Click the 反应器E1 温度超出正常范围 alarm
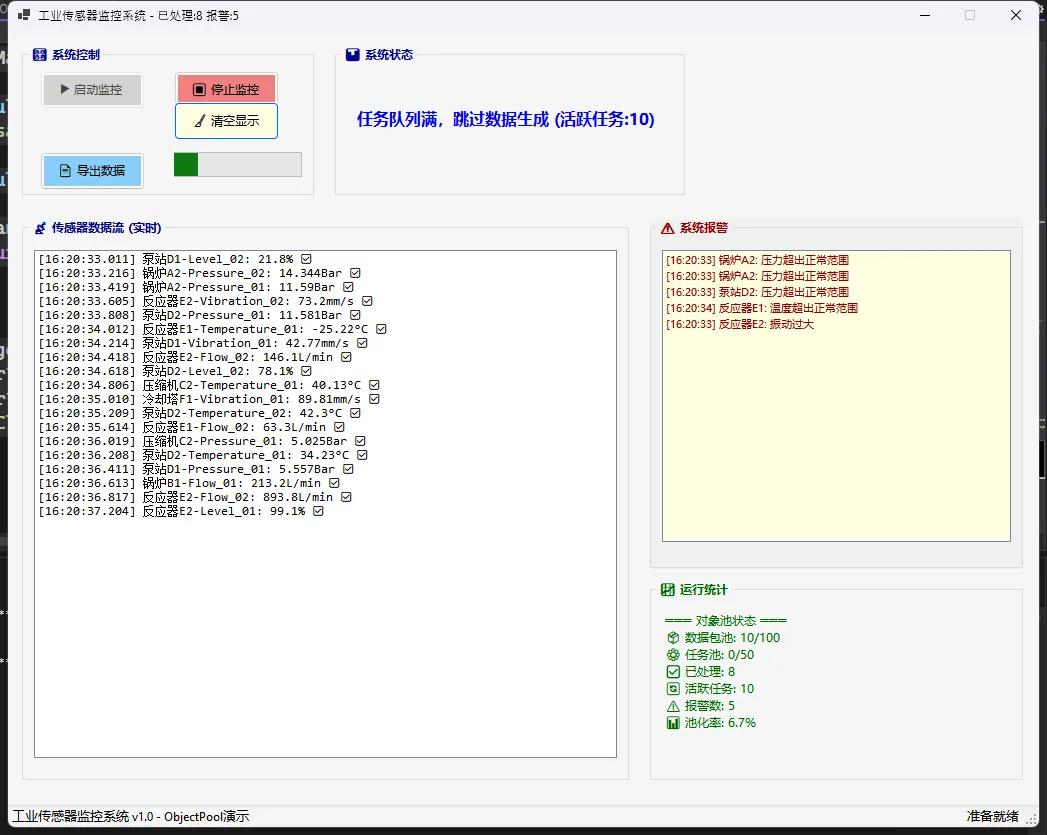Viewport: 1047px width, 835px height. [762, 308]
